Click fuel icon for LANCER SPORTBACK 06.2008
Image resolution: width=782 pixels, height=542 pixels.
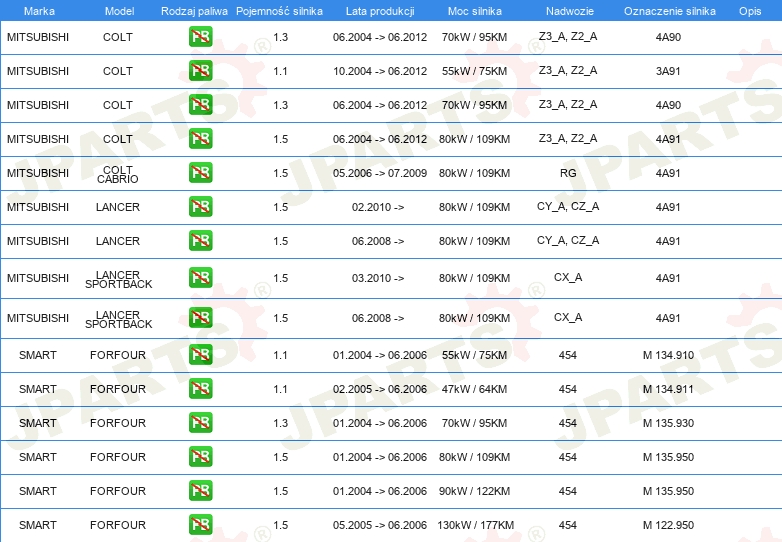tap(200, 318)
